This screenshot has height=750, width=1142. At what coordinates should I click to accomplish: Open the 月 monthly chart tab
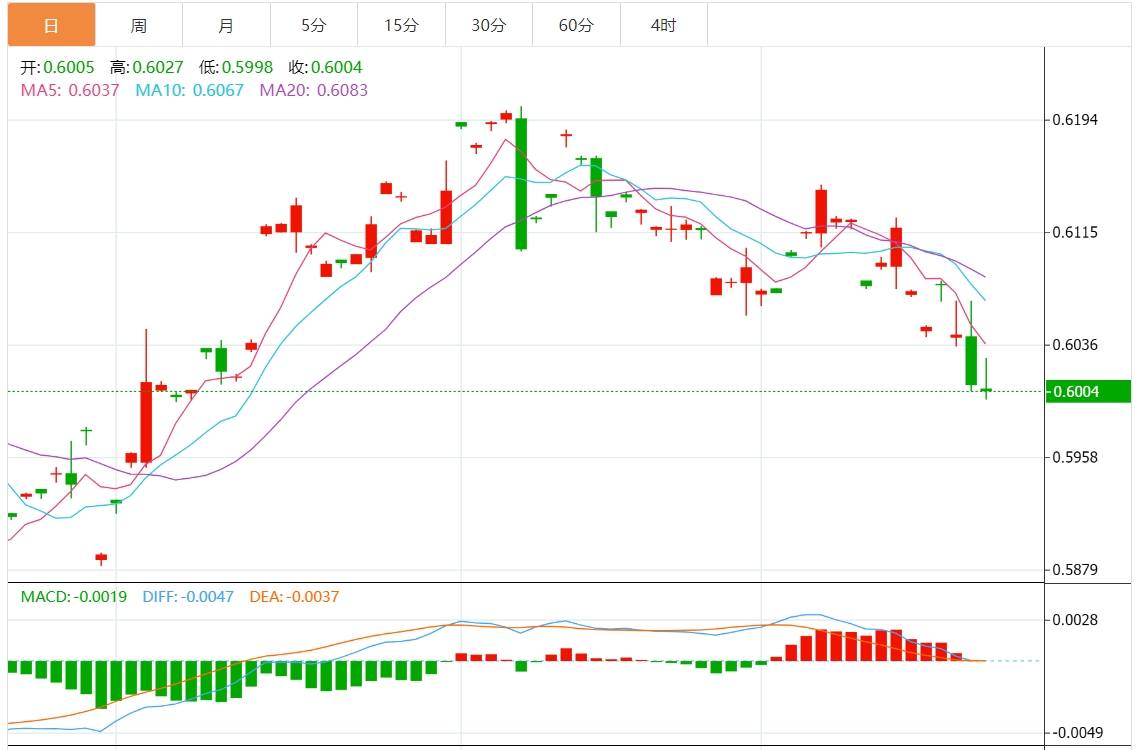tap(227, 25)
